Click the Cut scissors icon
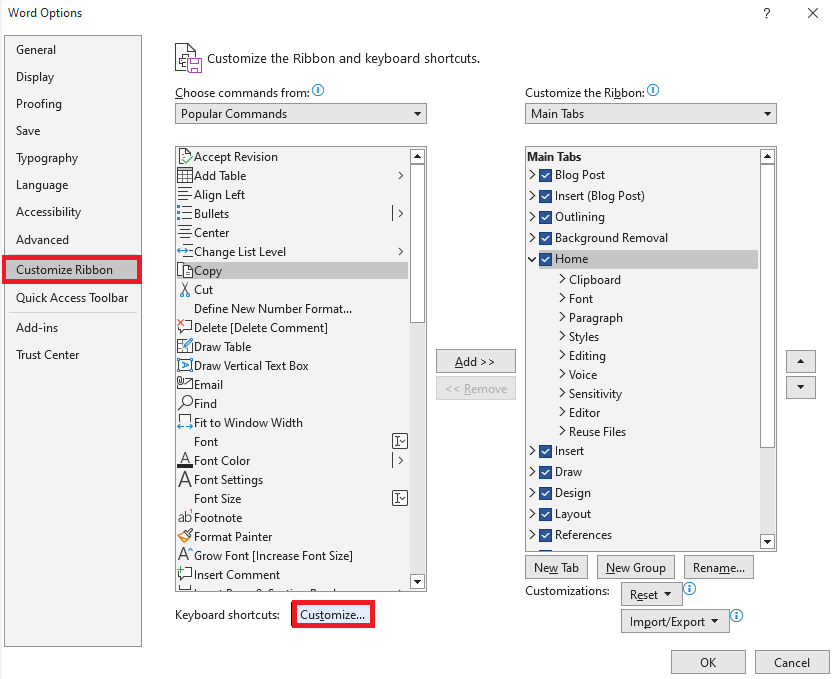Screen dimensions: 833x679 coord(185,290)
